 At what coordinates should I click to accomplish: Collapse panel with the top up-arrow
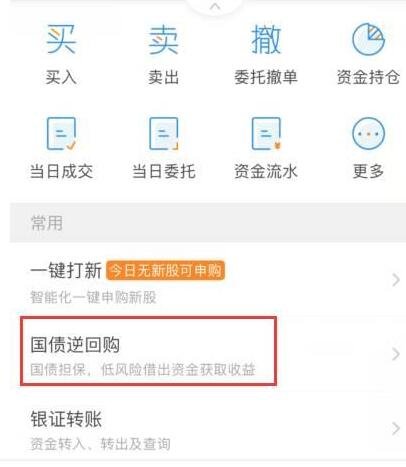click(215, 6)
